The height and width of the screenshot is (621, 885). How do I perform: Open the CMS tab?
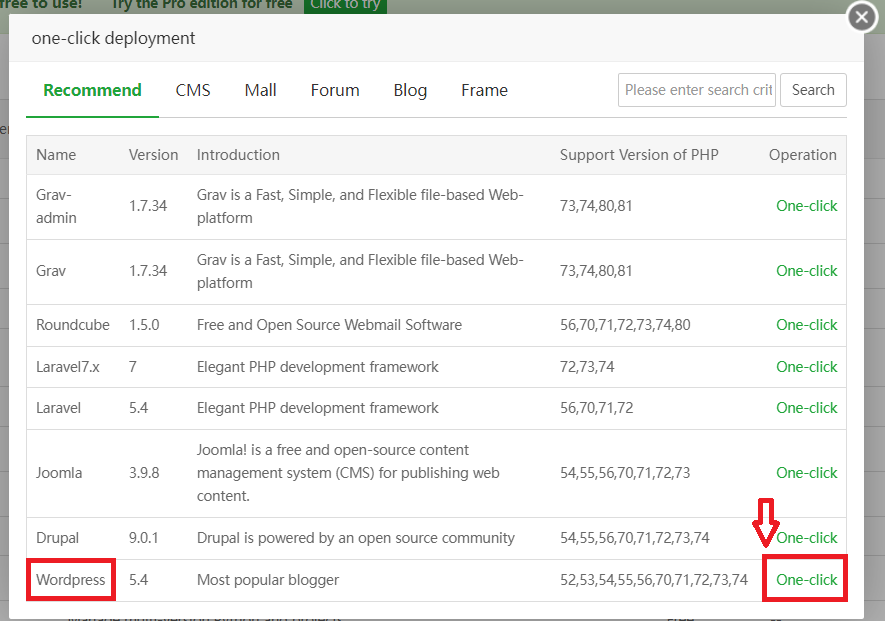click(193, 90)
